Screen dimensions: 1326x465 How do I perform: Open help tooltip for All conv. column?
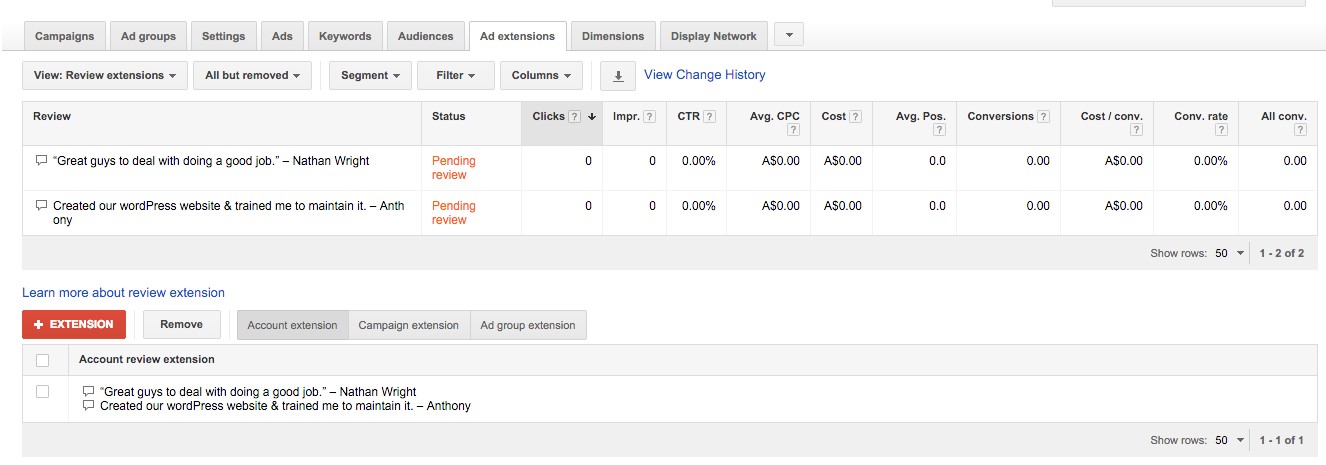pos(1300,130)
